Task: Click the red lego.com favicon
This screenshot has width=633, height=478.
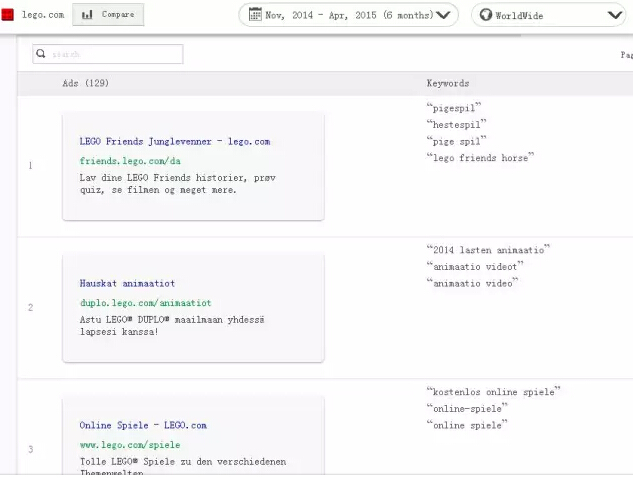Action: pyautogui.click(x=7, y=15)
